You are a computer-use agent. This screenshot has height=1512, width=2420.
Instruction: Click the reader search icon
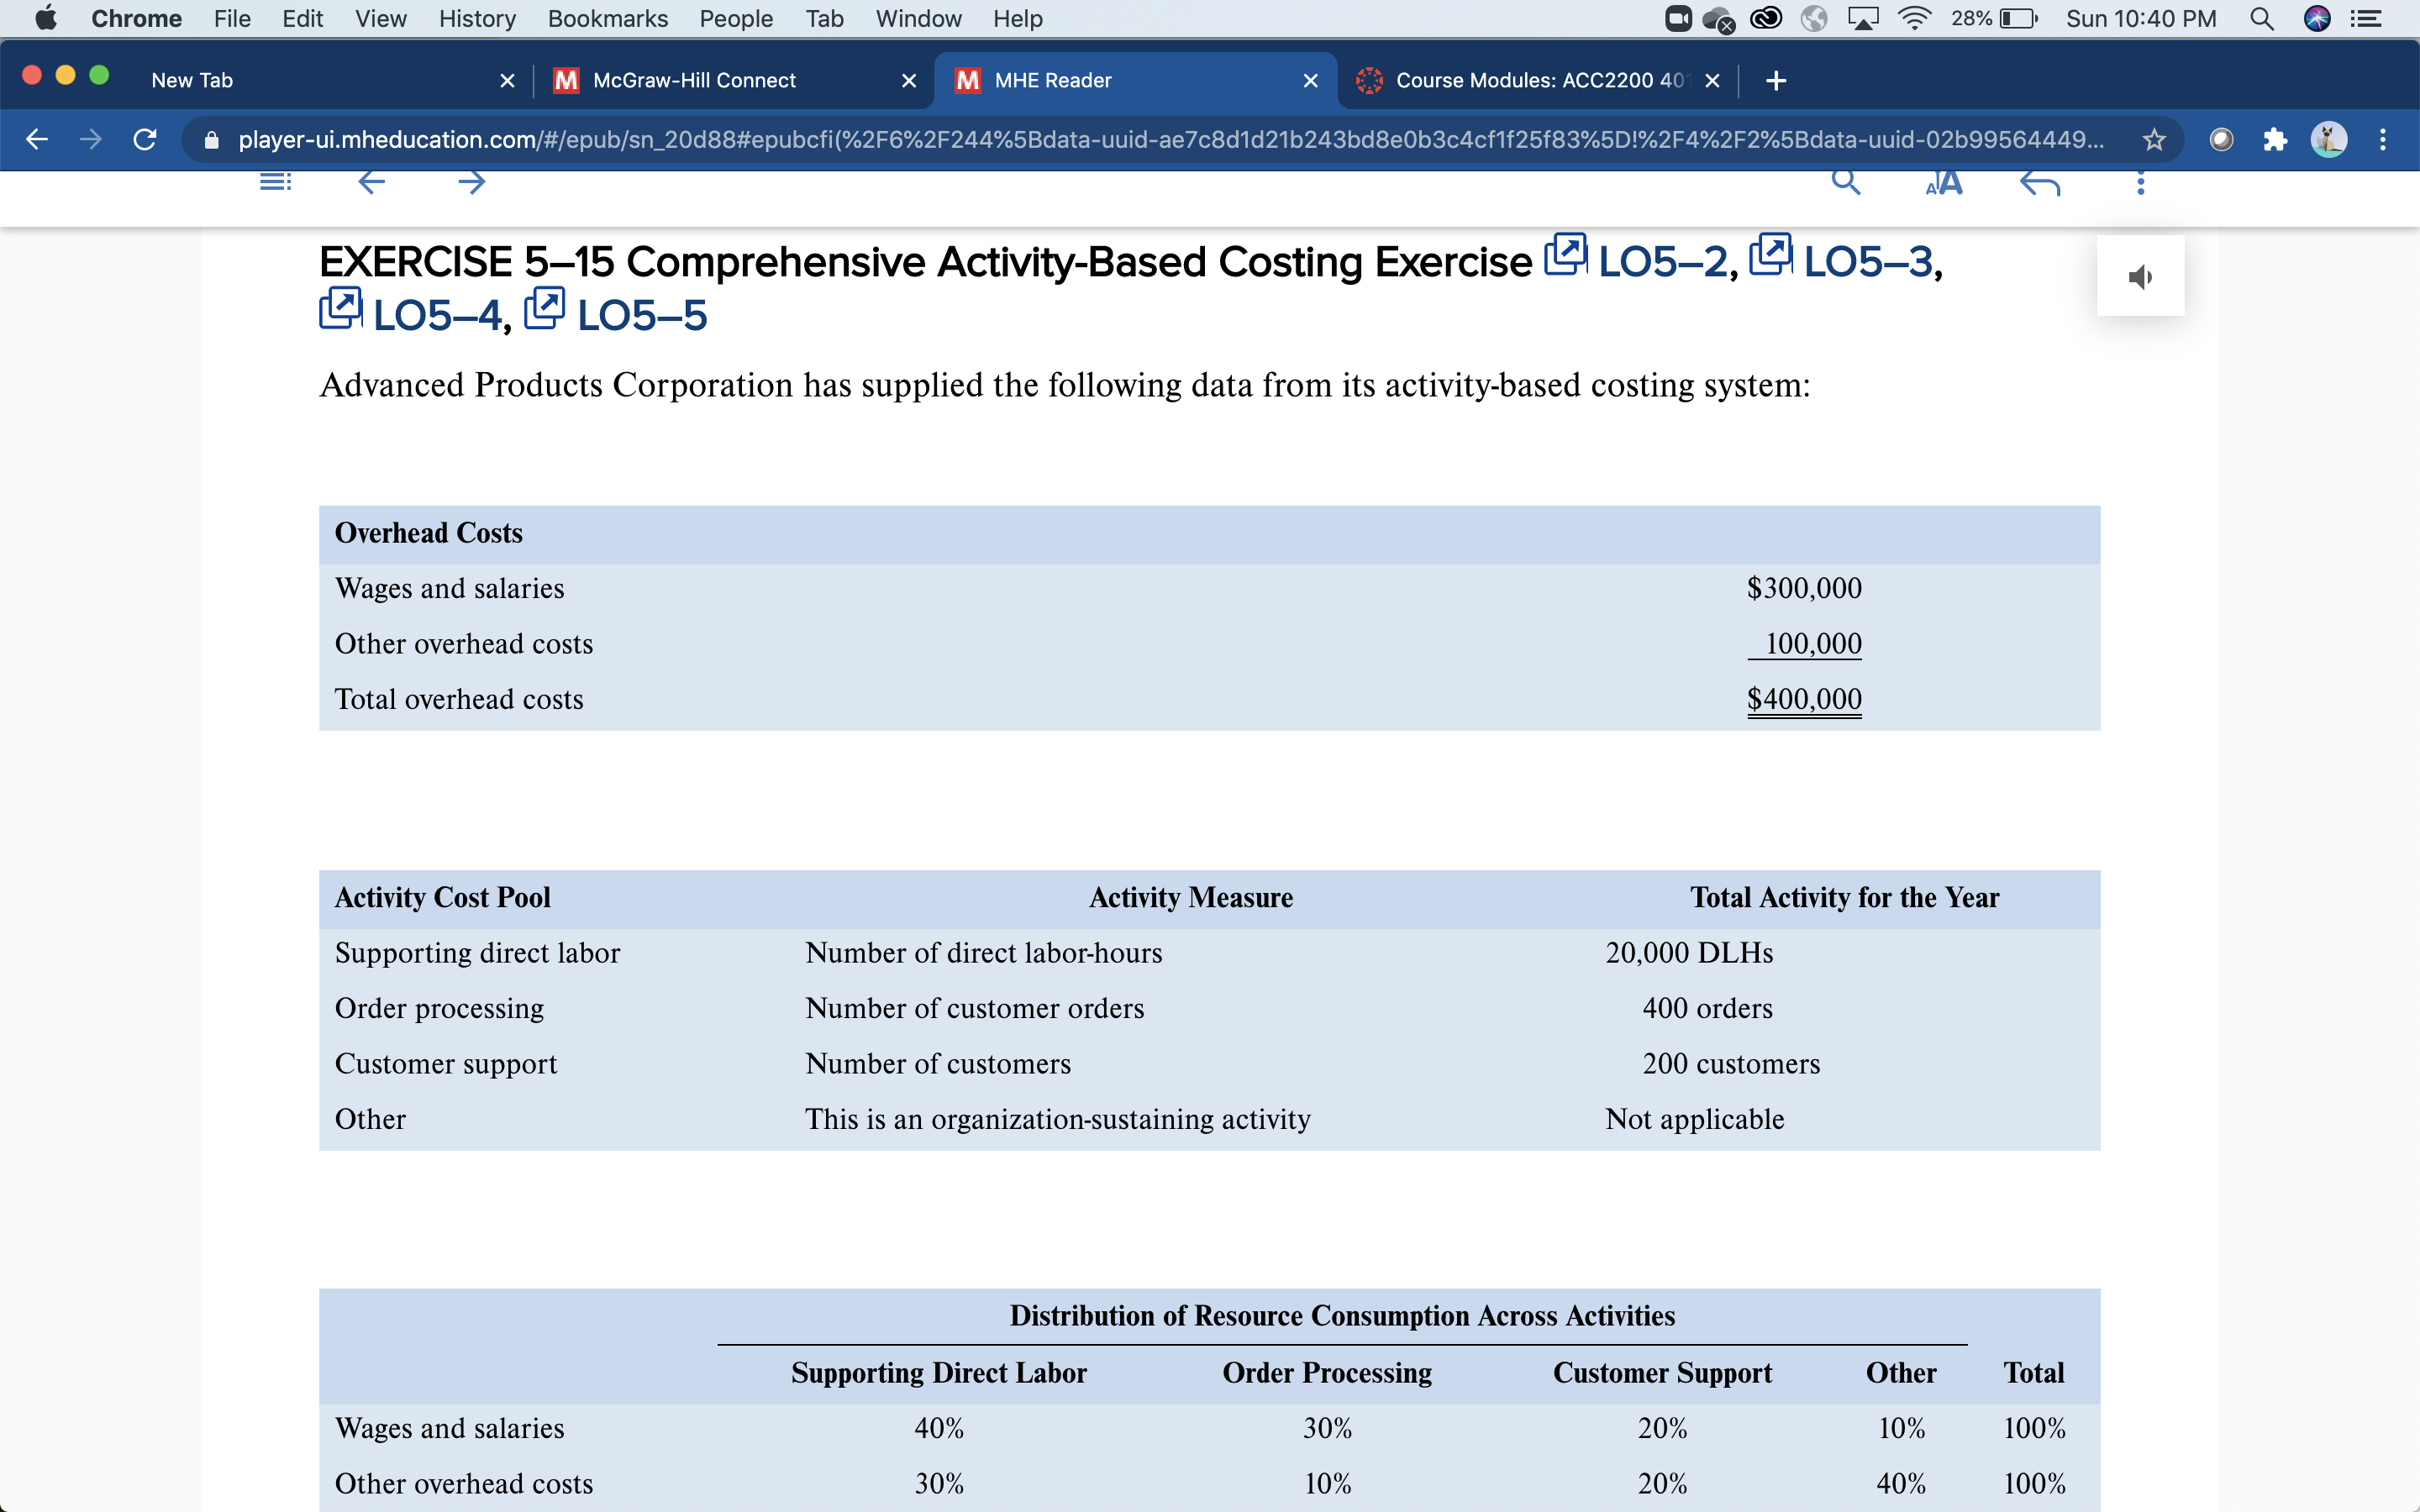pos(1845,181)
